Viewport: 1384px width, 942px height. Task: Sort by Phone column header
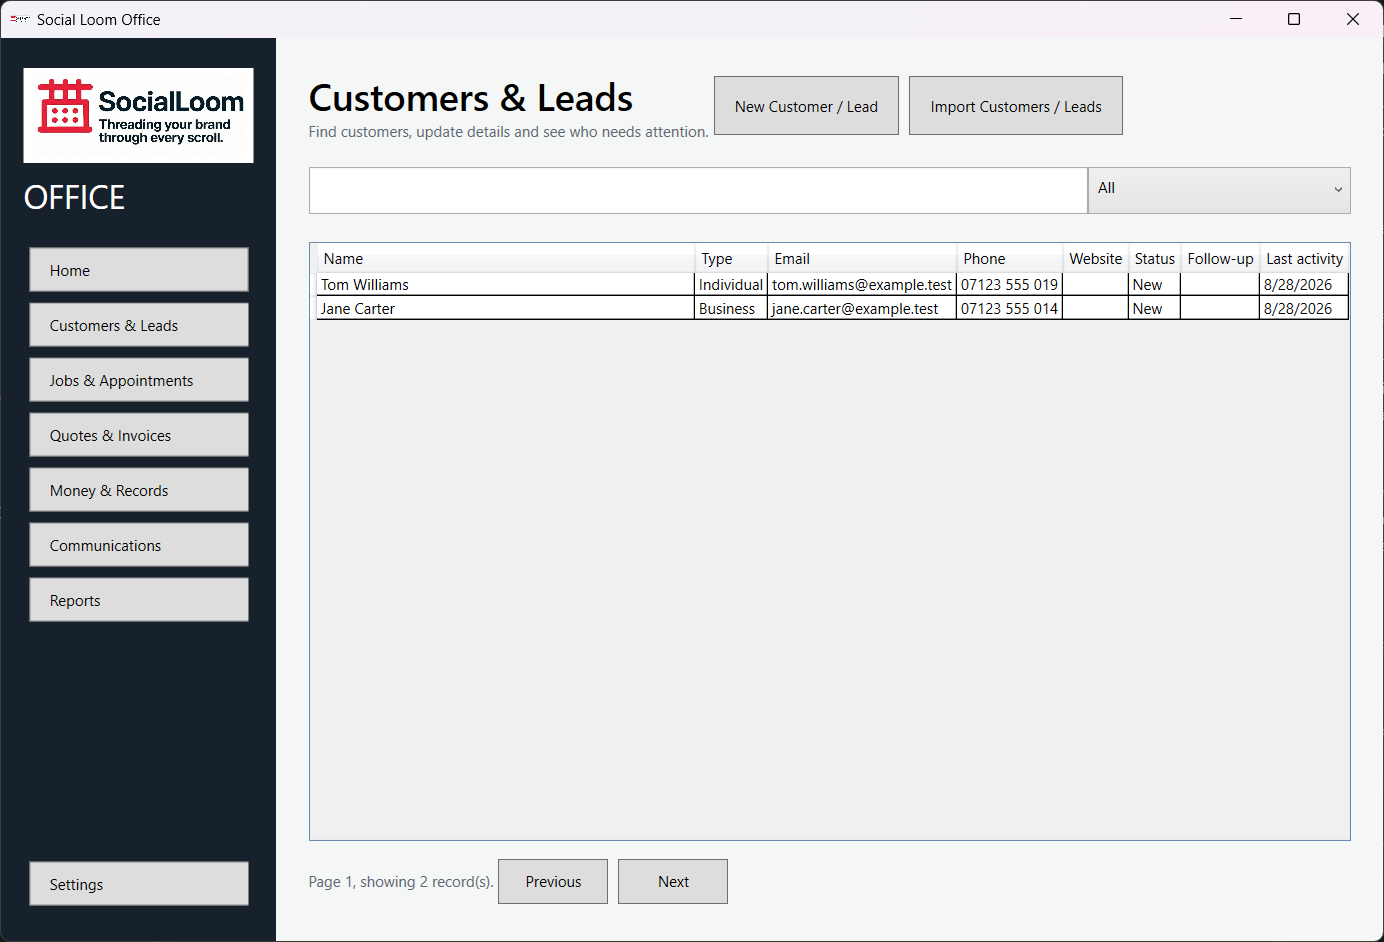(x=1009, y=259)
